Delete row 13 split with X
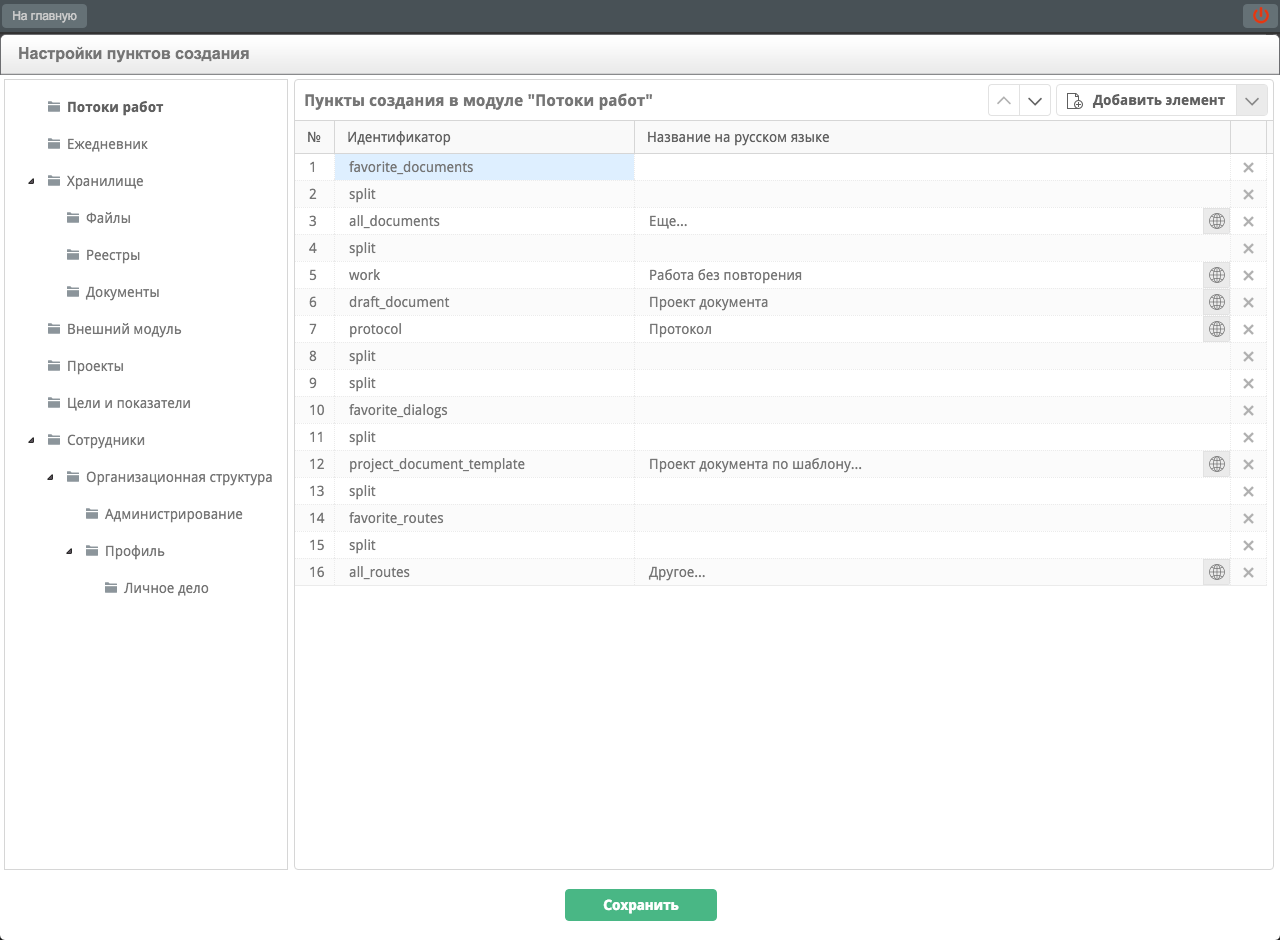Image resolution: width=1280 pixels, height=940 pixels. point(1248,492)
